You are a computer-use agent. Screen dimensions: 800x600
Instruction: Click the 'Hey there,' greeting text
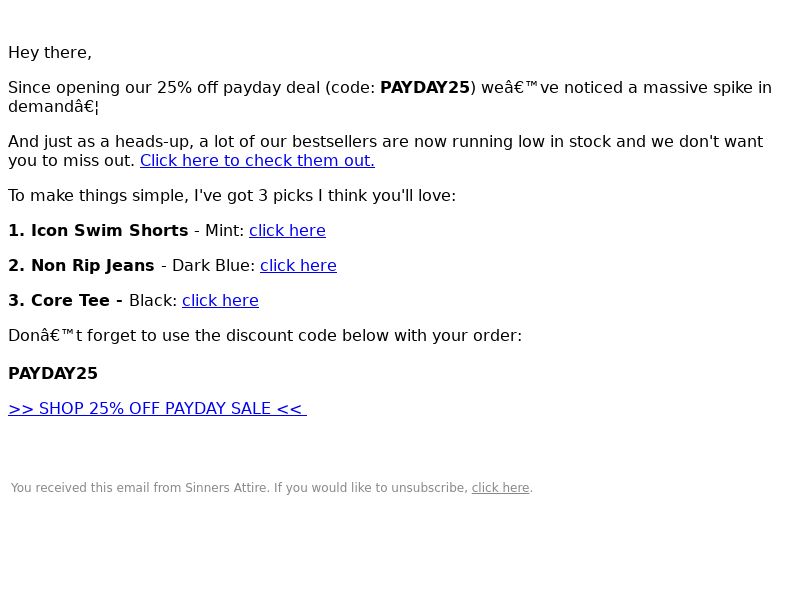tap(50, 53)
